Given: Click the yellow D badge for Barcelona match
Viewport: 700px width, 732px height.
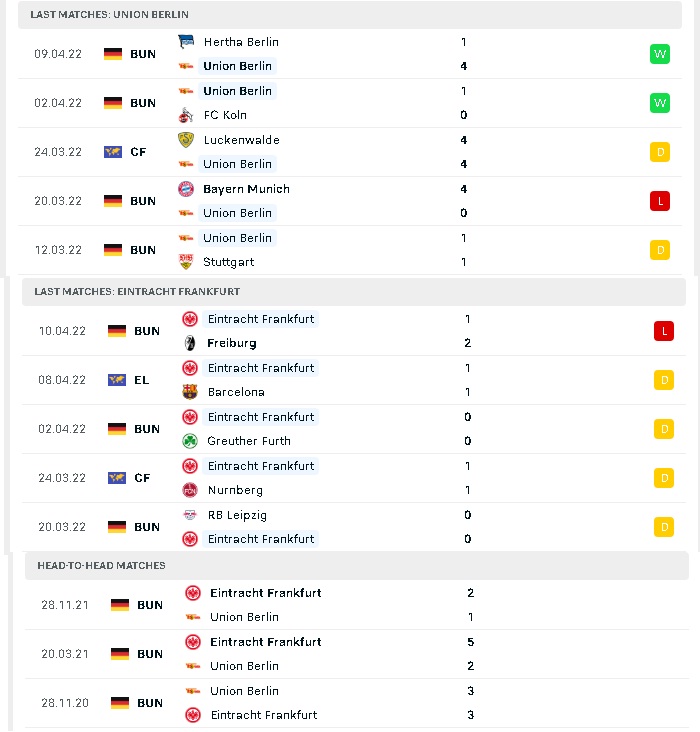Looking at the screenshot, I should (x=664, y=380).
